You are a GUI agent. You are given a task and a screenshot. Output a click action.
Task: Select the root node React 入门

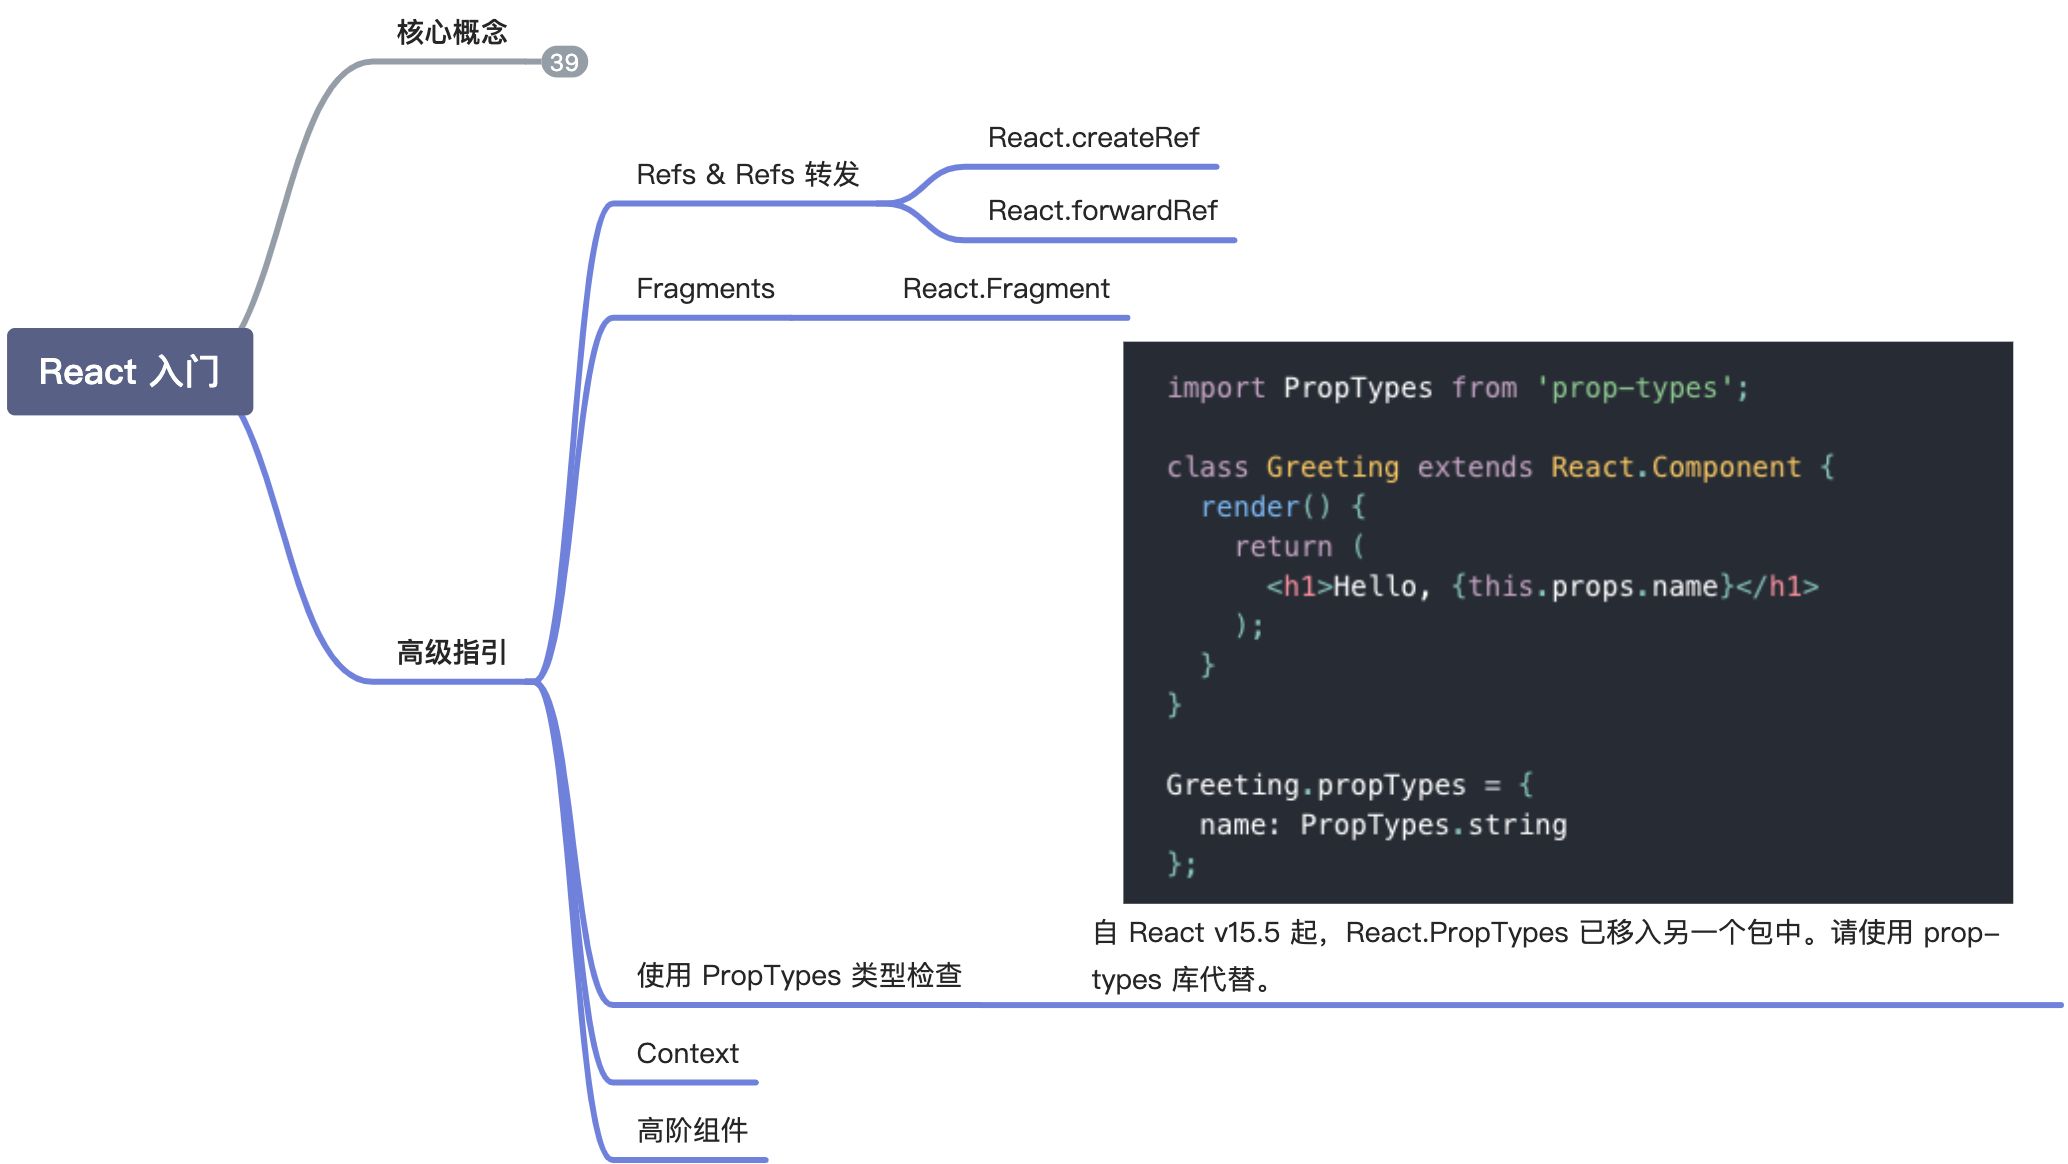coord(130,371)
